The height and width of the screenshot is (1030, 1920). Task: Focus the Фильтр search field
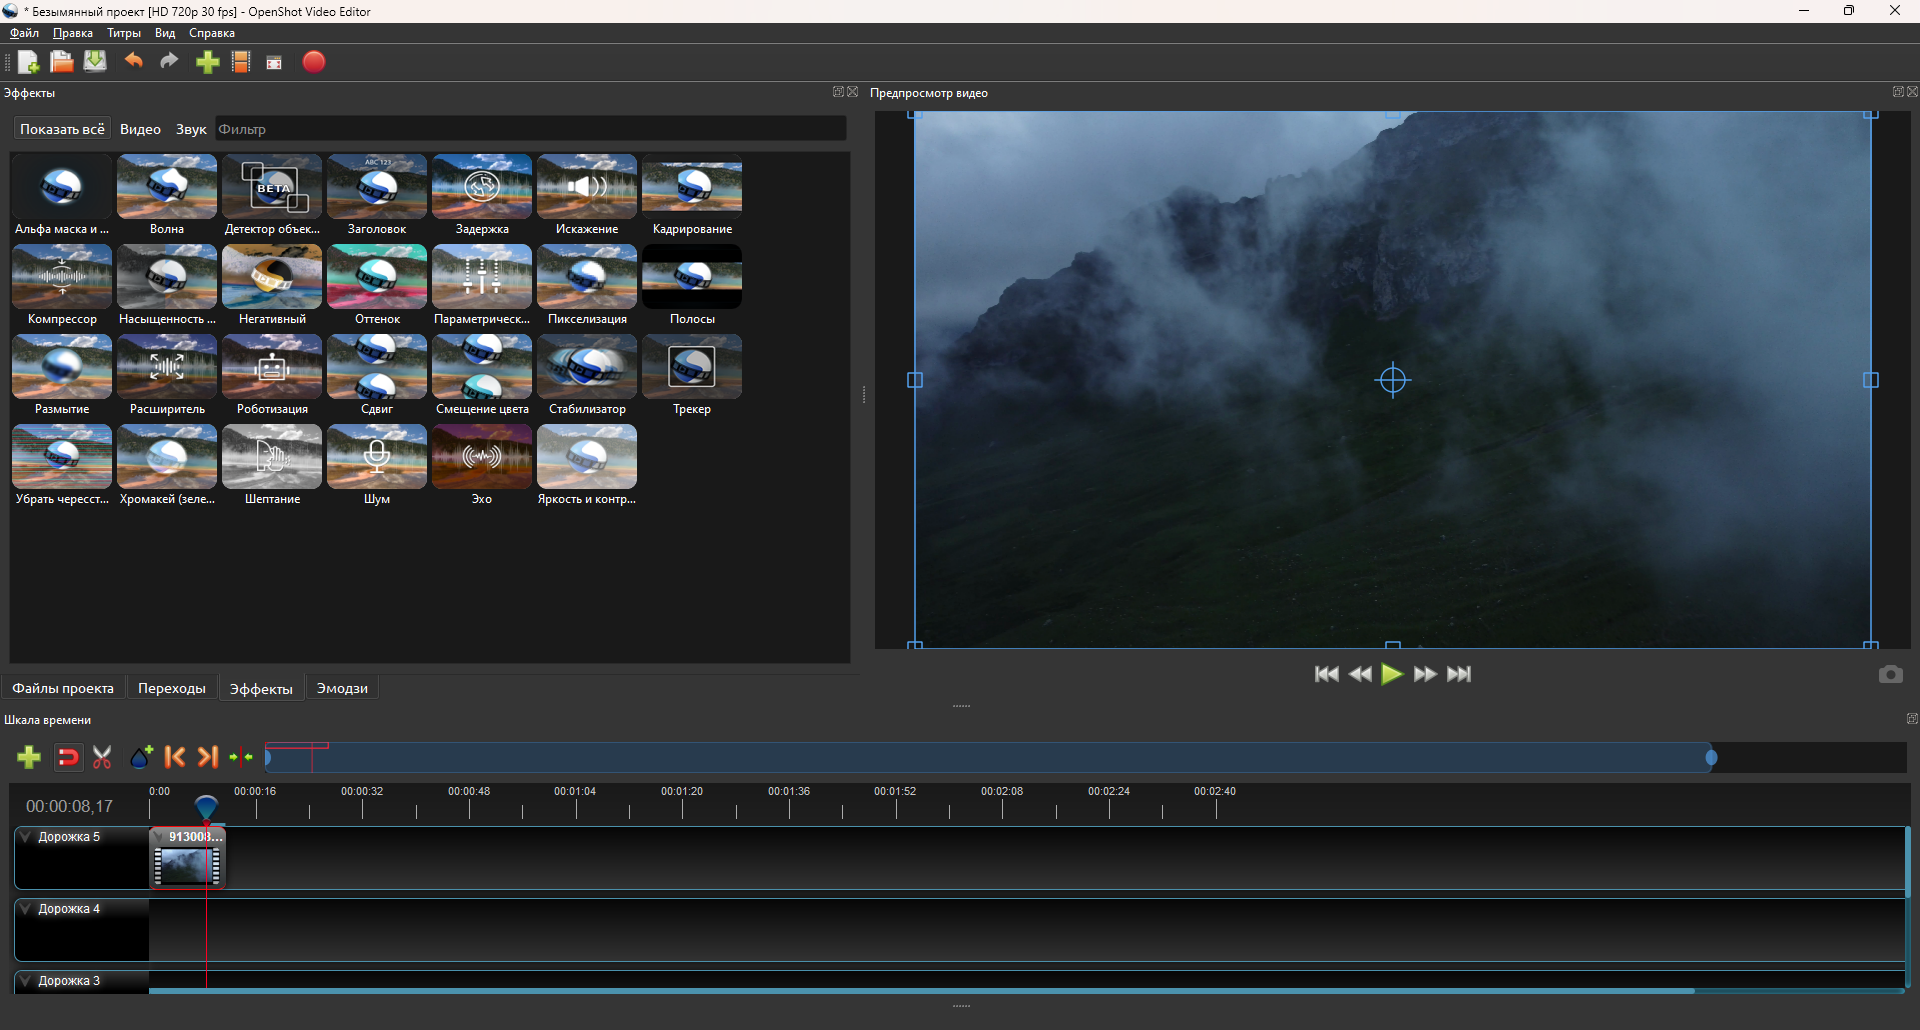530,129
